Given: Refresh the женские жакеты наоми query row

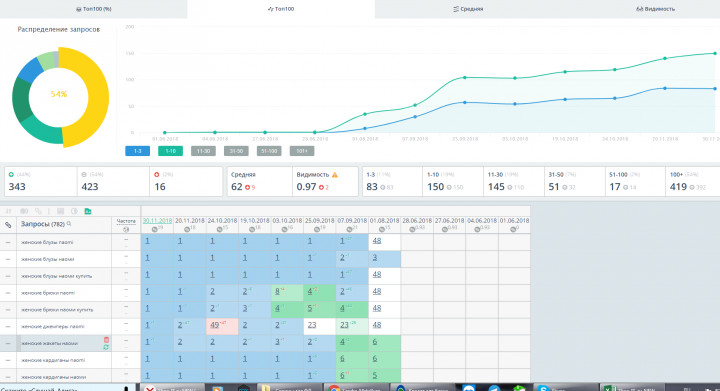Looking at the screenshot, I should [x=106, y=347].
